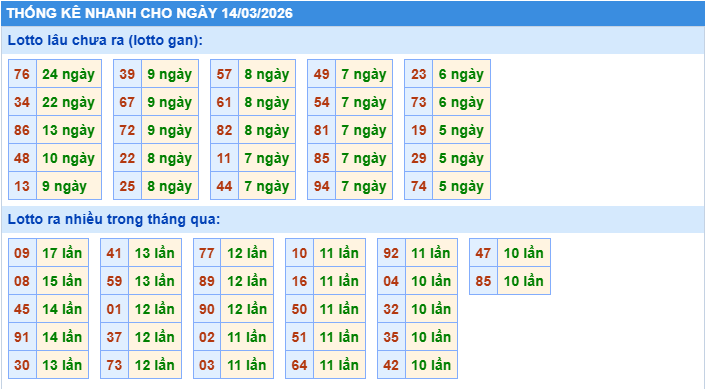Click the "11 lần" cell beside number 64
This screenshot has width=707, height=389.
pos(339,365)
